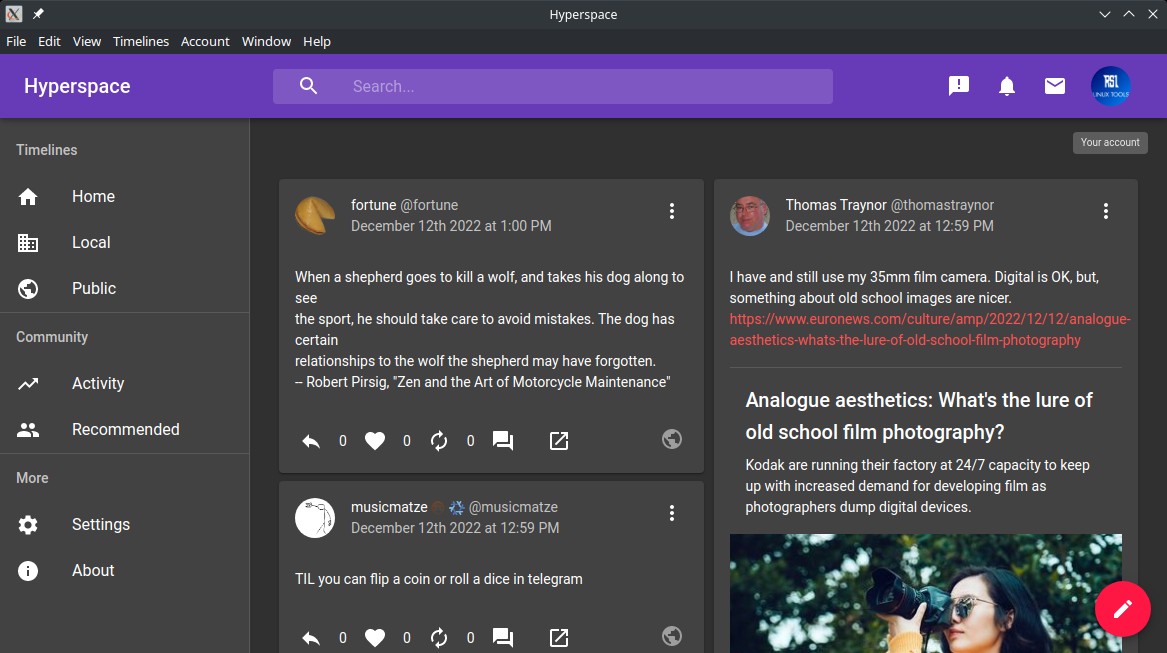Open the Account menu
This screenshot has height=653, width=1167.
(205, 42)
